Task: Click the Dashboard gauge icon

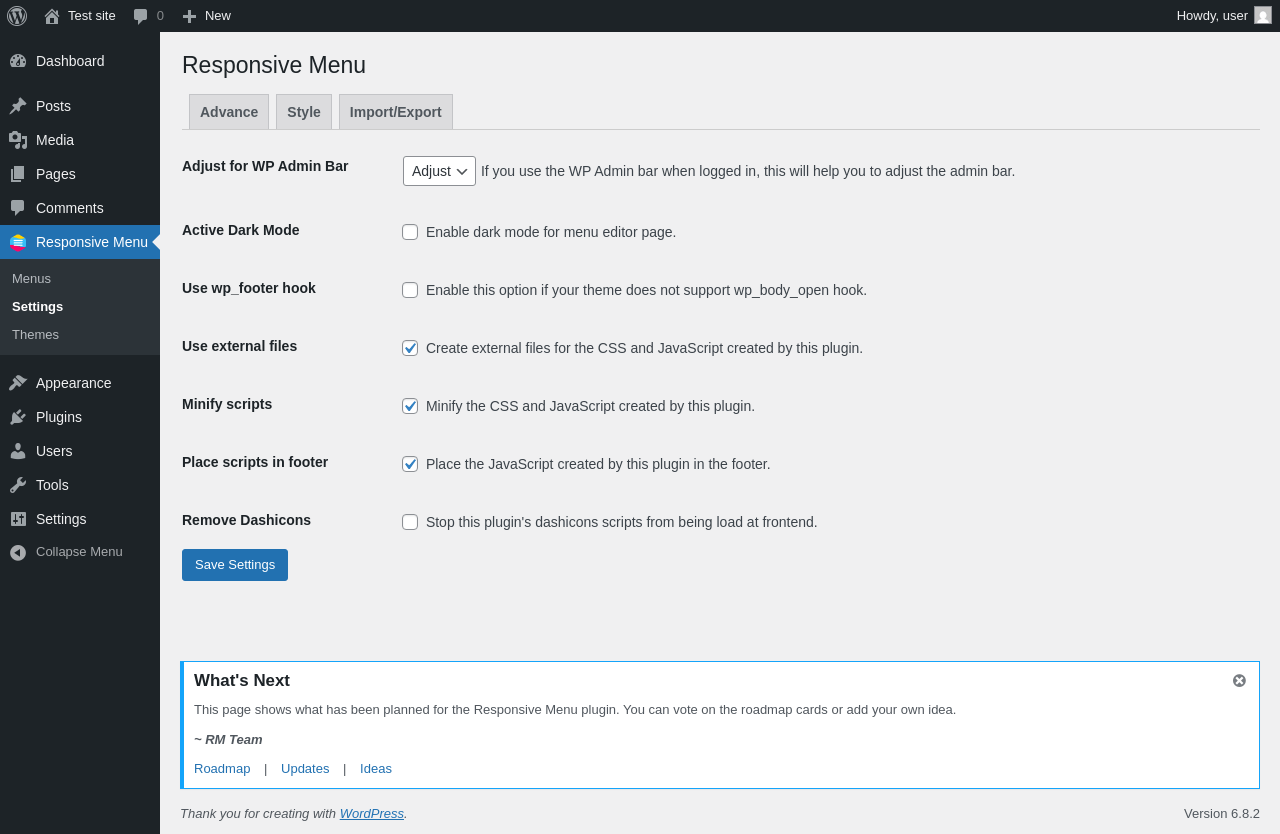Action: coord(18,61)
